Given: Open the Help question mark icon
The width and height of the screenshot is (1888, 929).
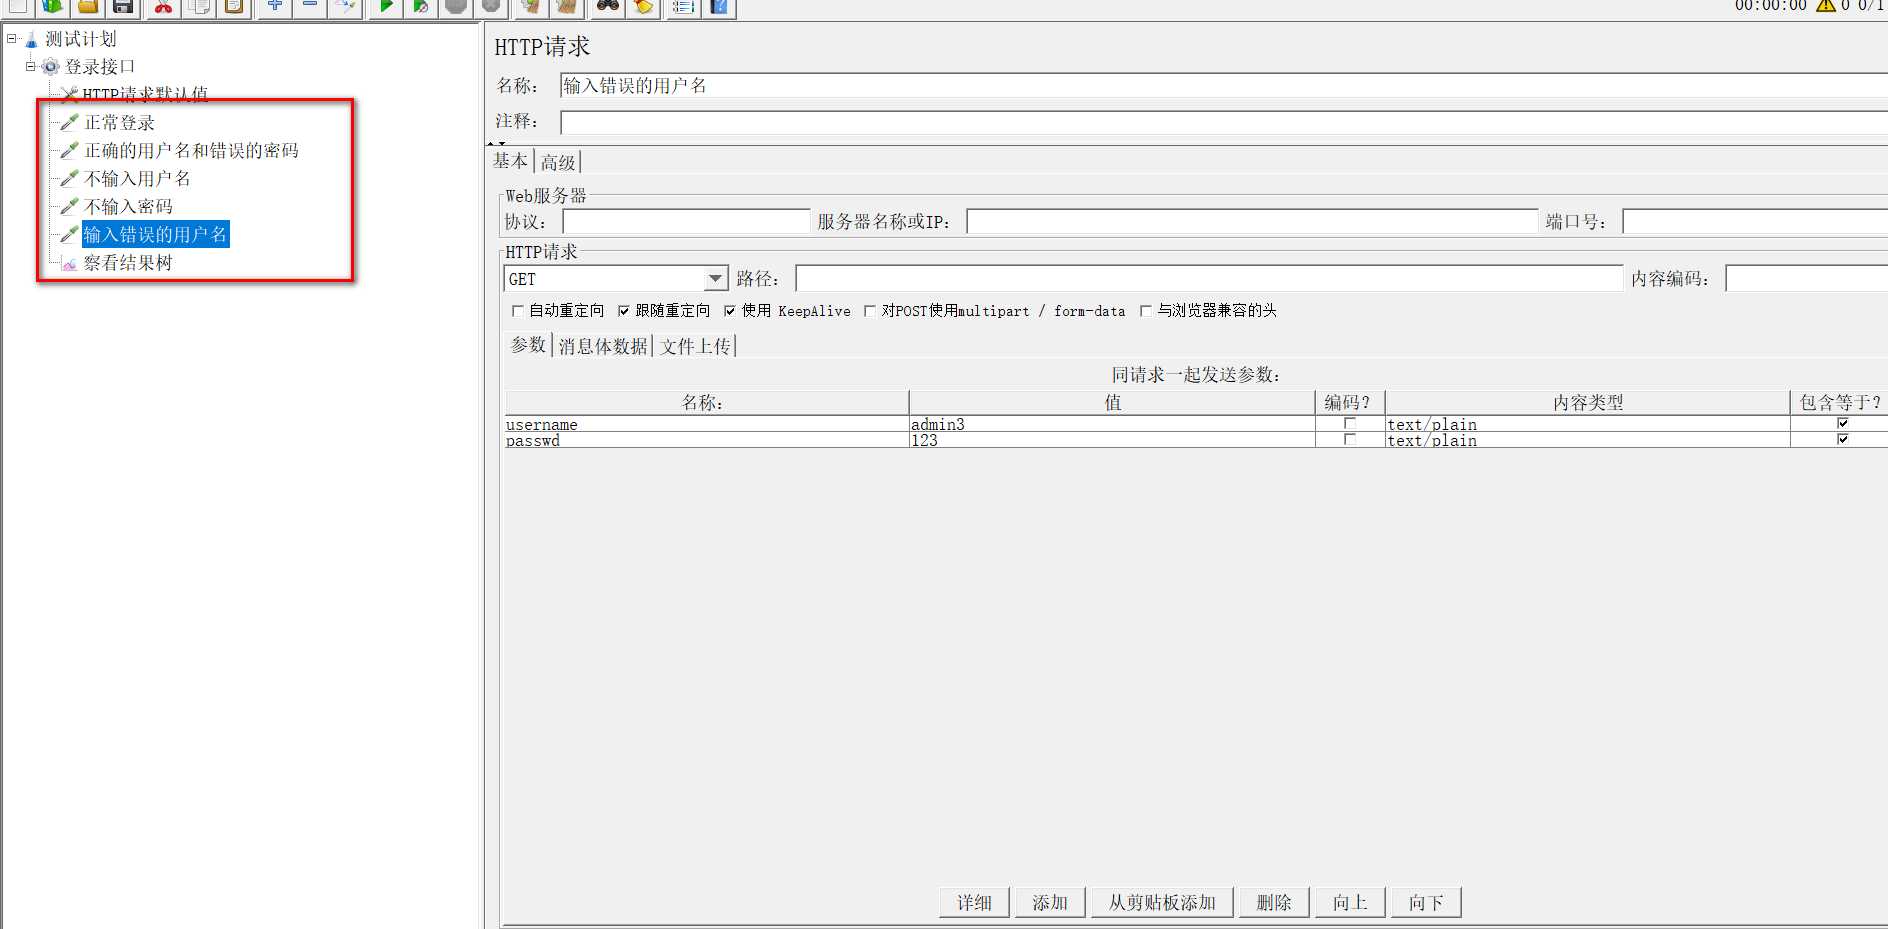Looking at the screenshot, I should click(718, 6).
